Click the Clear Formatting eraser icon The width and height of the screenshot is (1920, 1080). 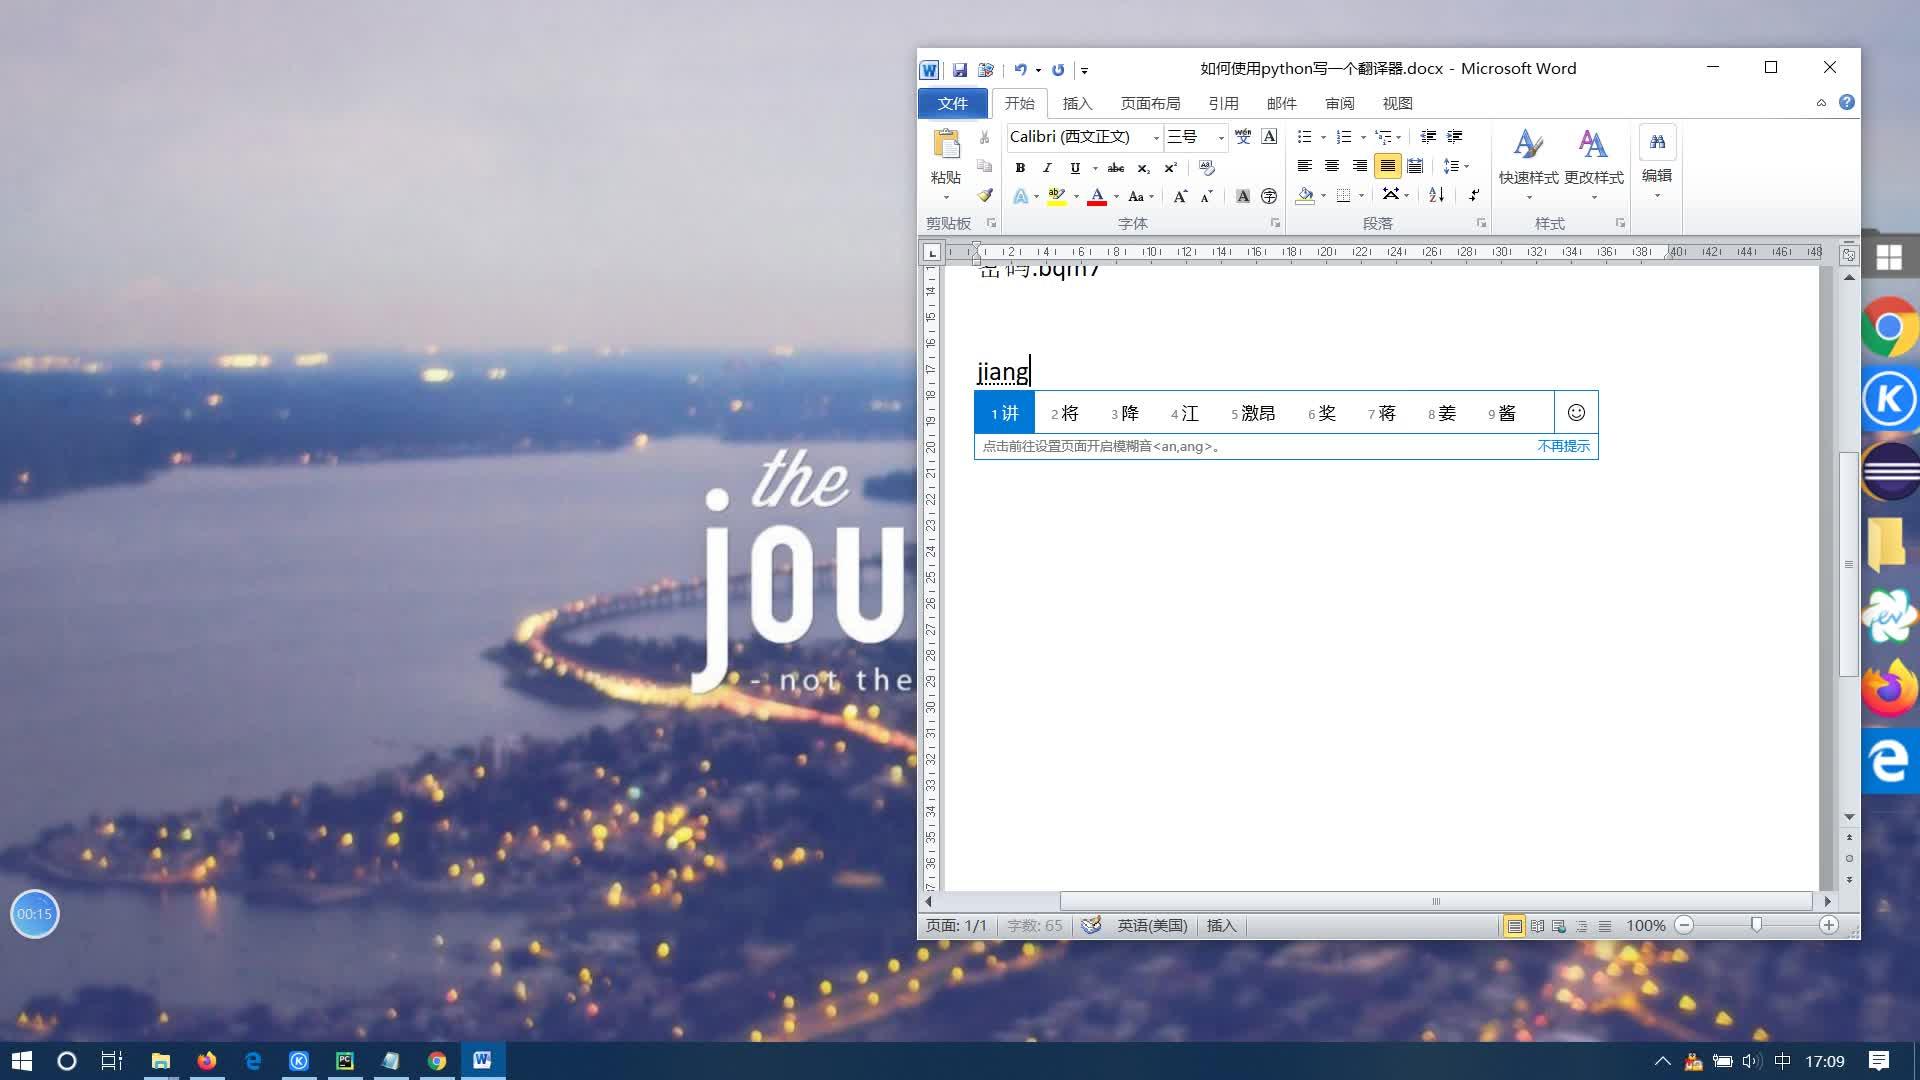1206,167
